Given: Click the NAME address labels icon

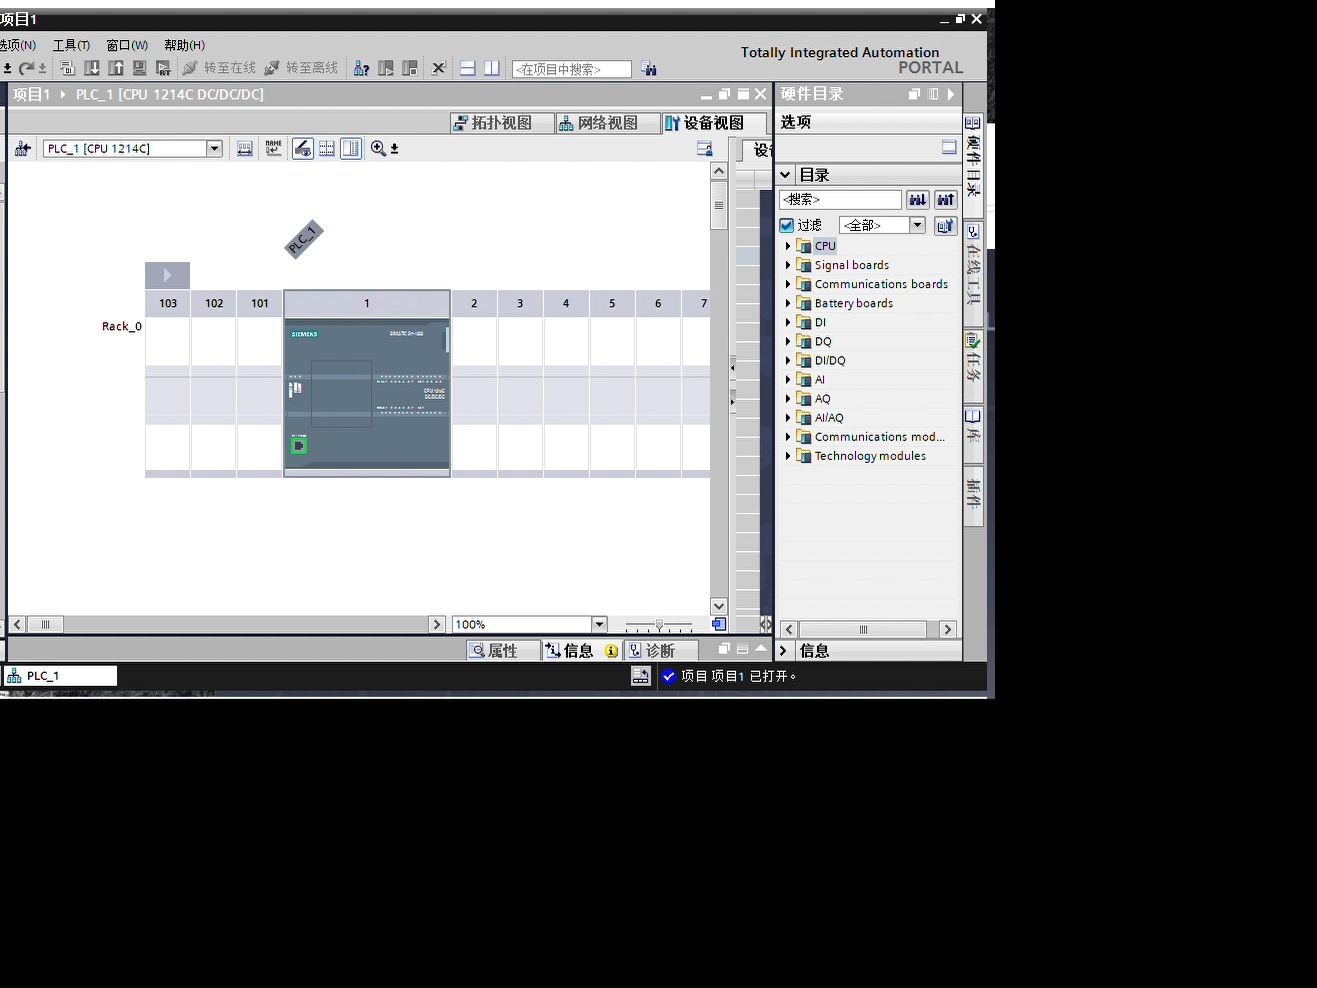Looking at the screenshot, I should [x=273, y=148].
